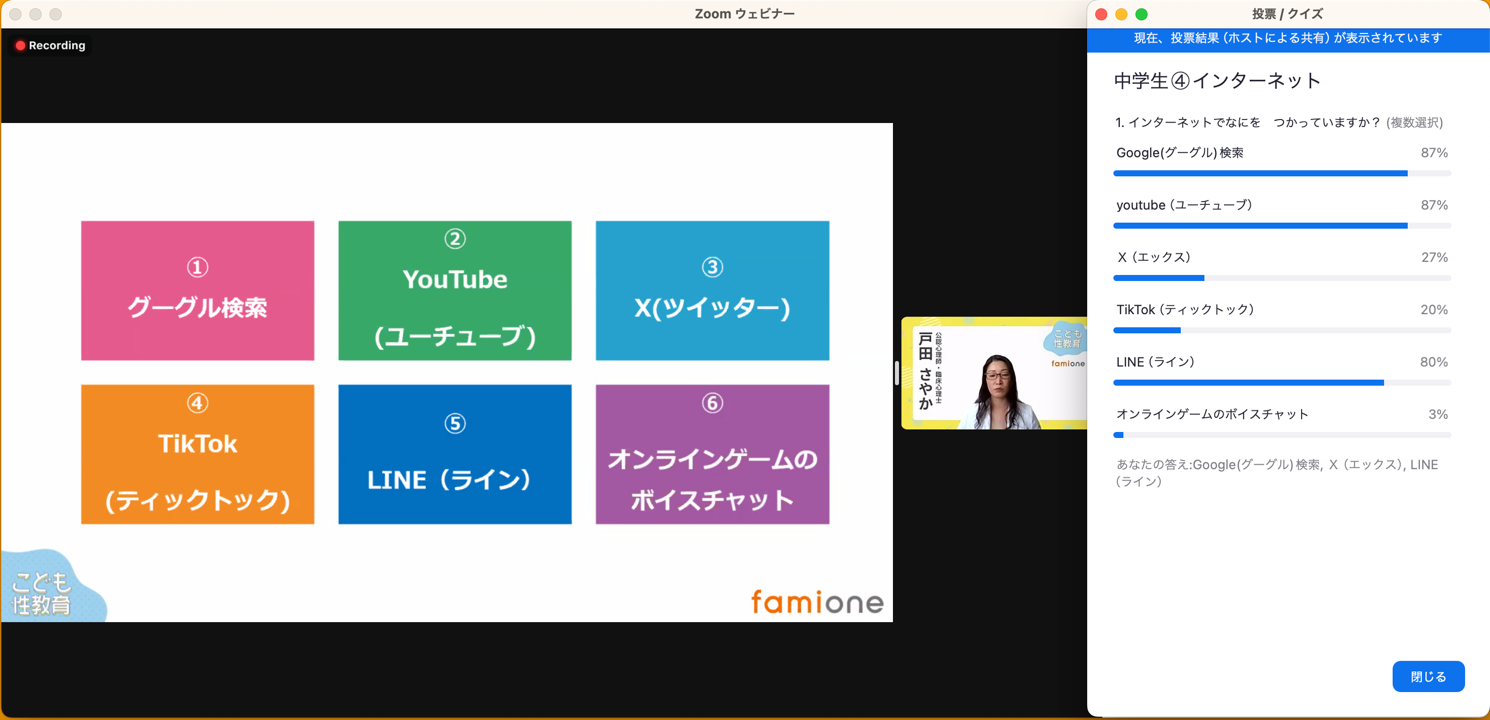Viewport: 1490px width, 720px height.
Task: Click the speaker video thumbnail of 戸田さやか
Action: (994, 373)
